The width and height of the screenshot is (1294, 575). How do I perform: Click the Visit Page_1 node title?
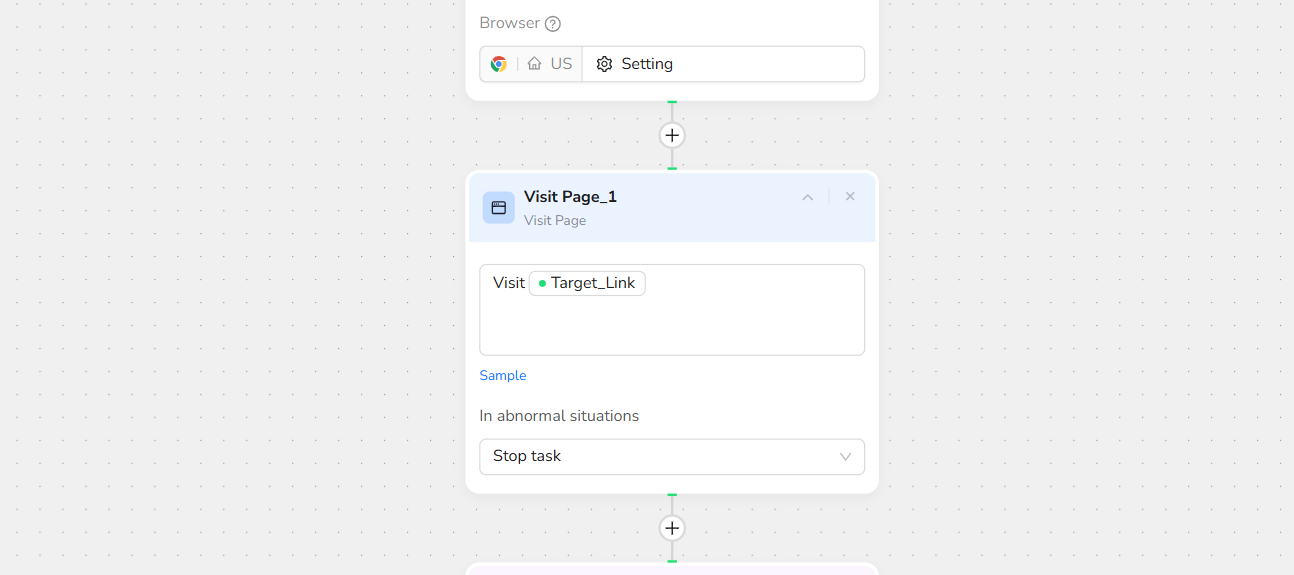click(570, 197)
